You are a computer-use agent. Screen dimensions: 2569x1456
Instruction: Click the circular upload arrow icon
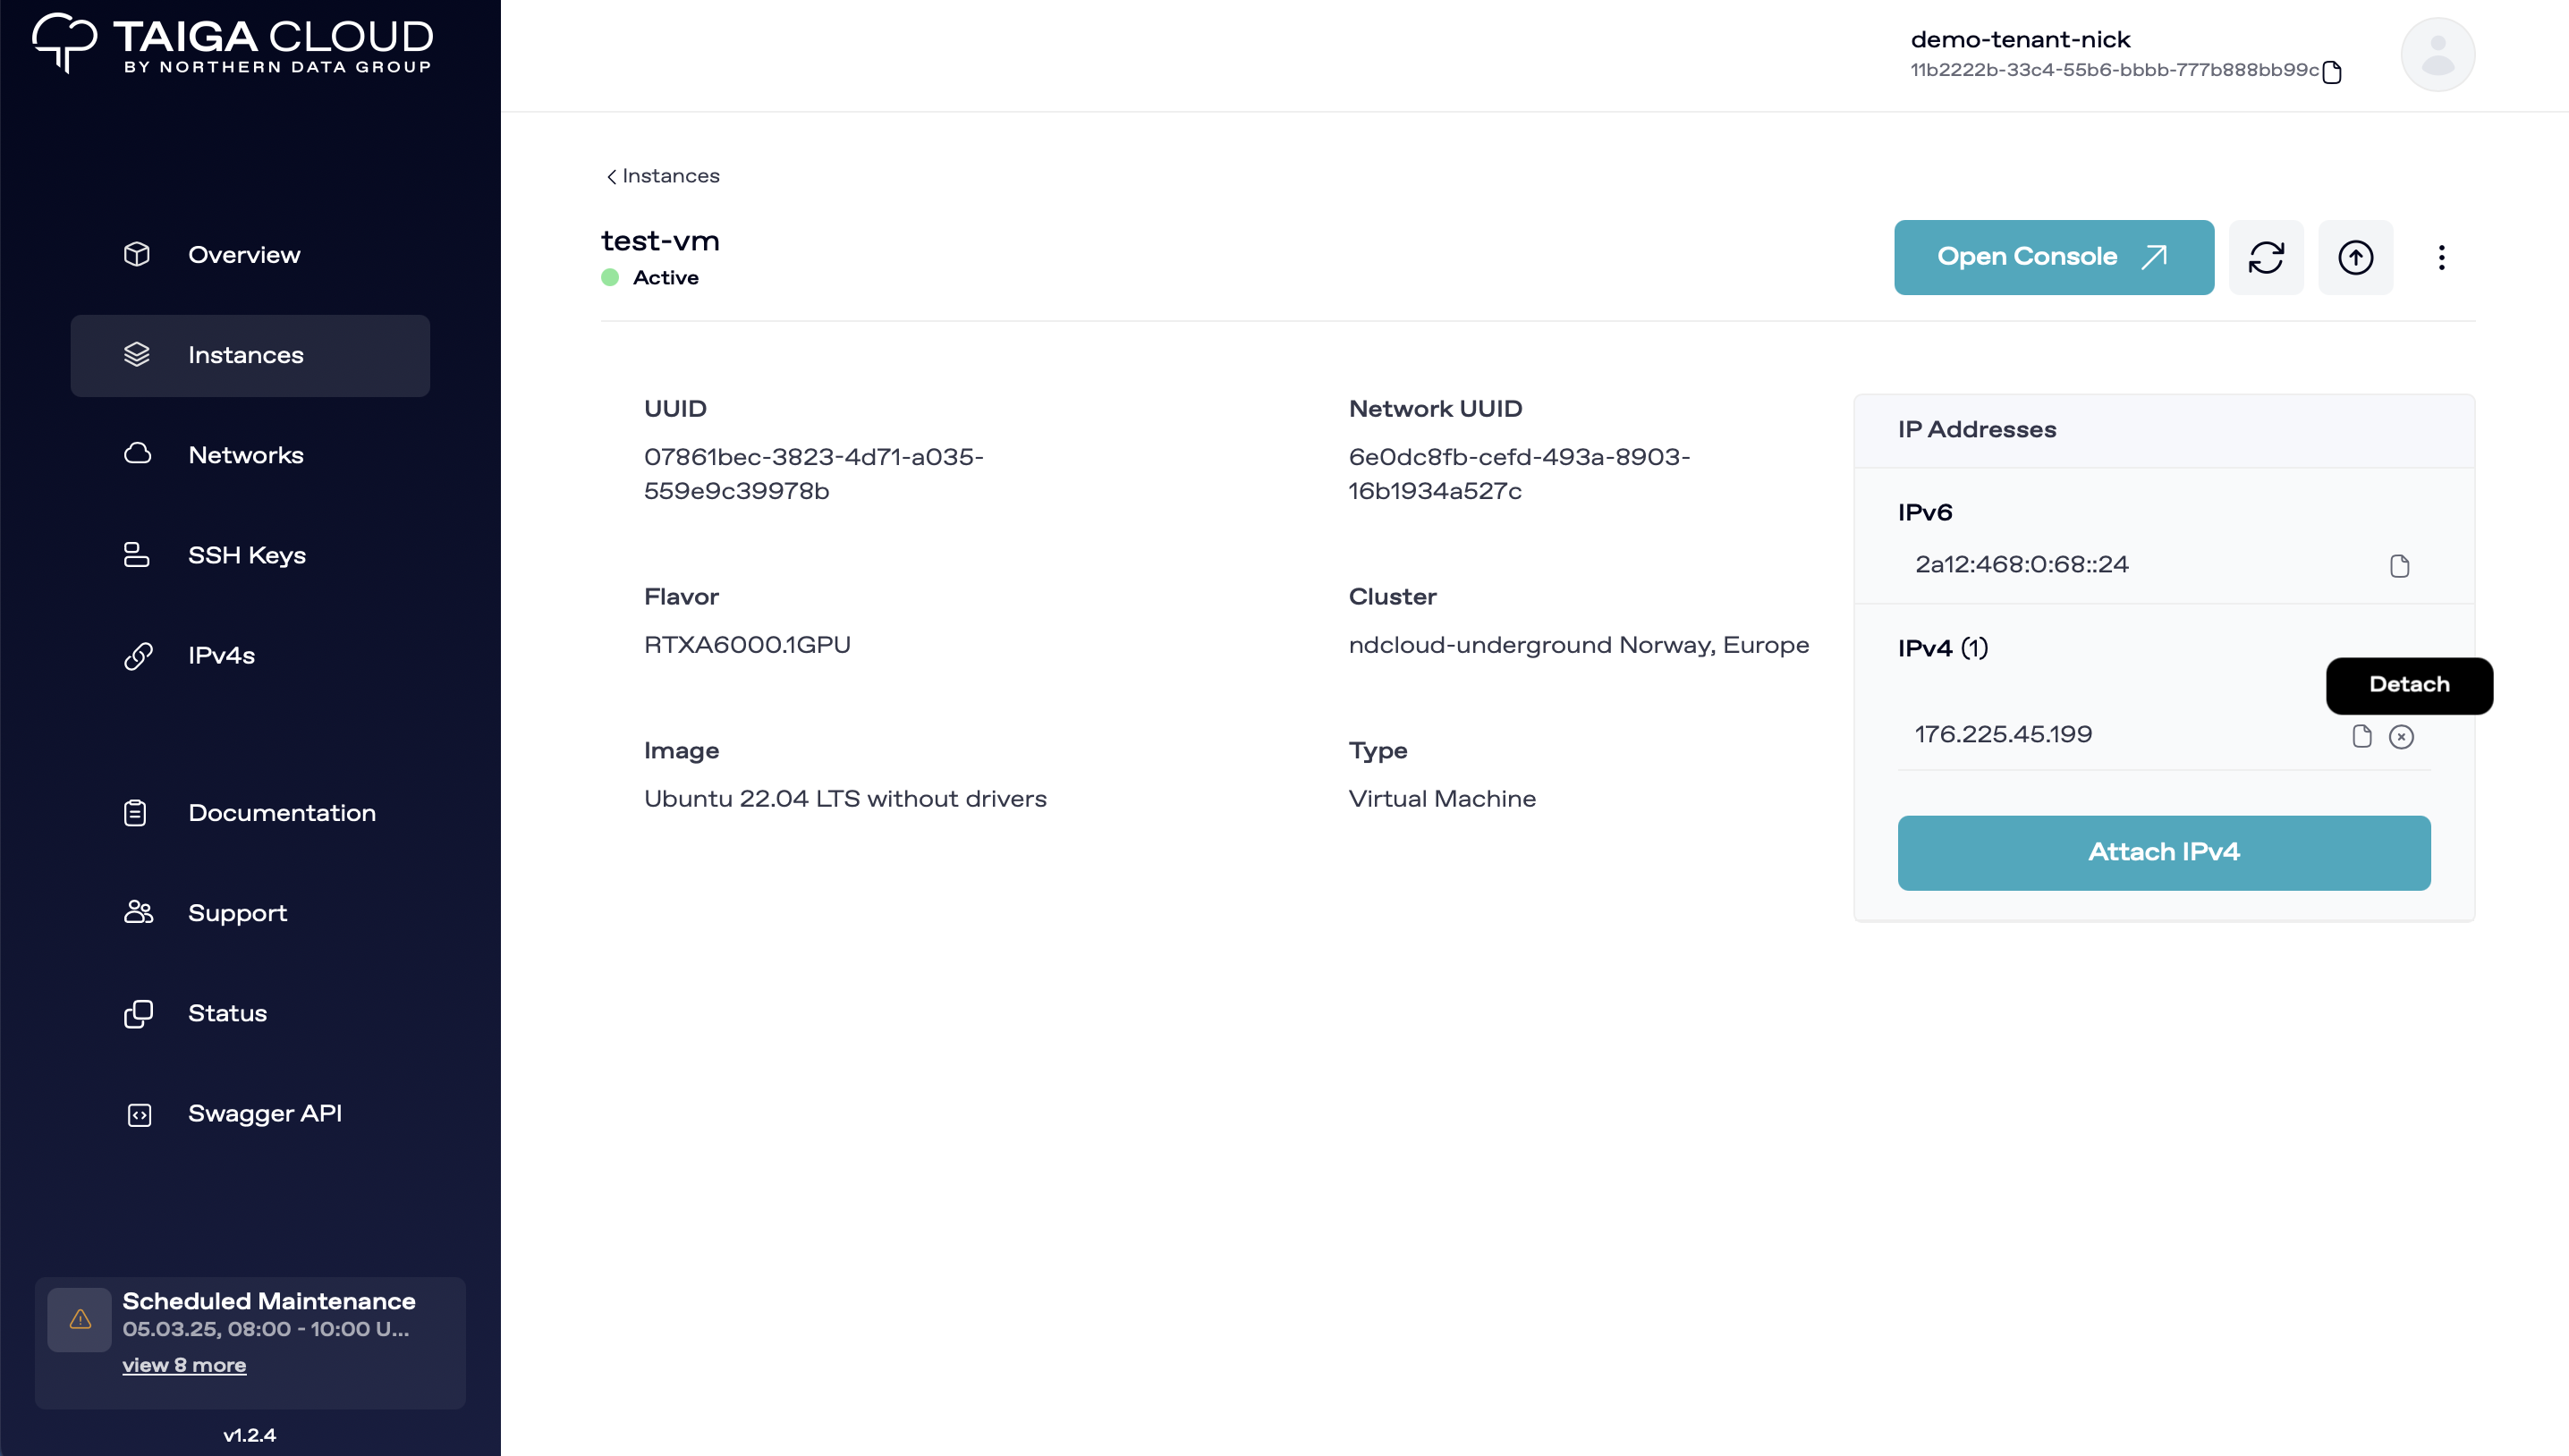[x=2356, y=257]
